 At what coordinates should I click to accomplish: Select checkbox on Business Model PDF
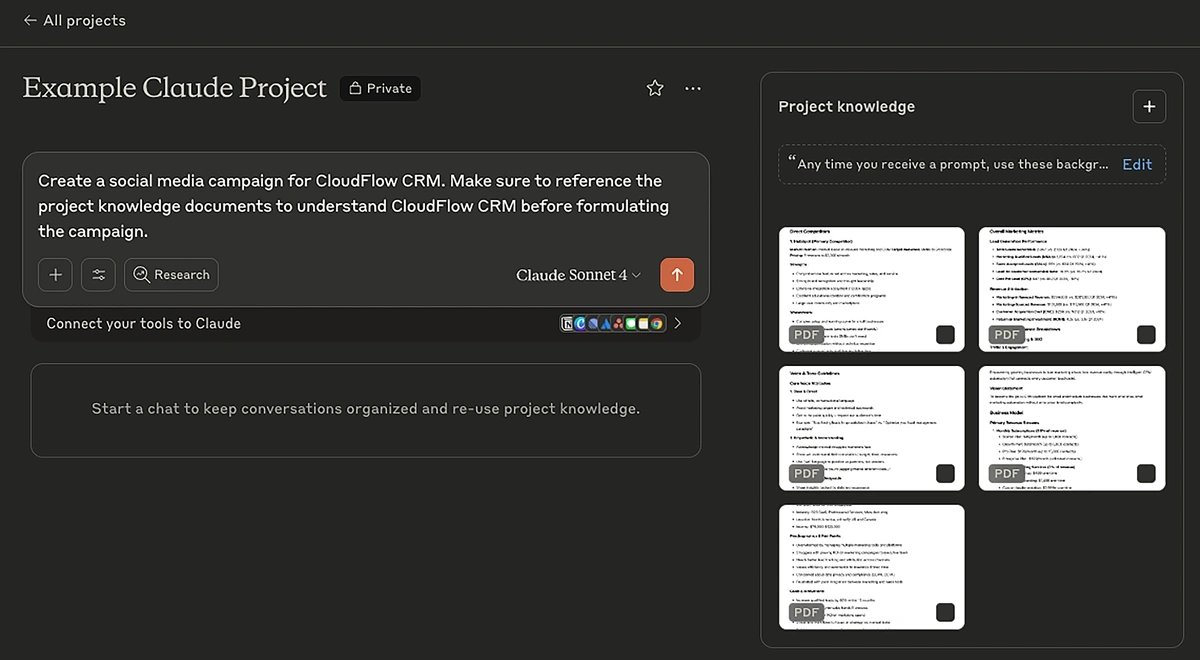tap(1146, 473)
